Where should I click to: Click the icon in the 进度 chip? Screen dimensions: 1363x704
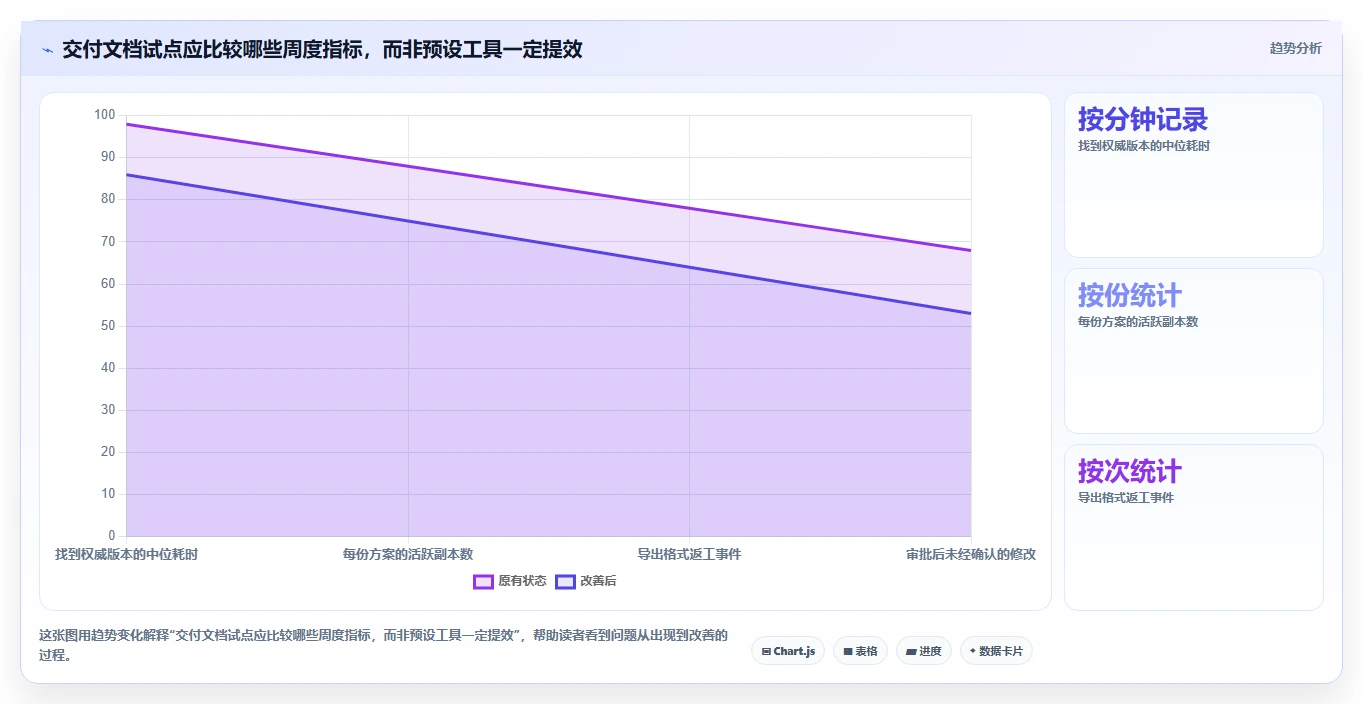(x=911, y=651)
